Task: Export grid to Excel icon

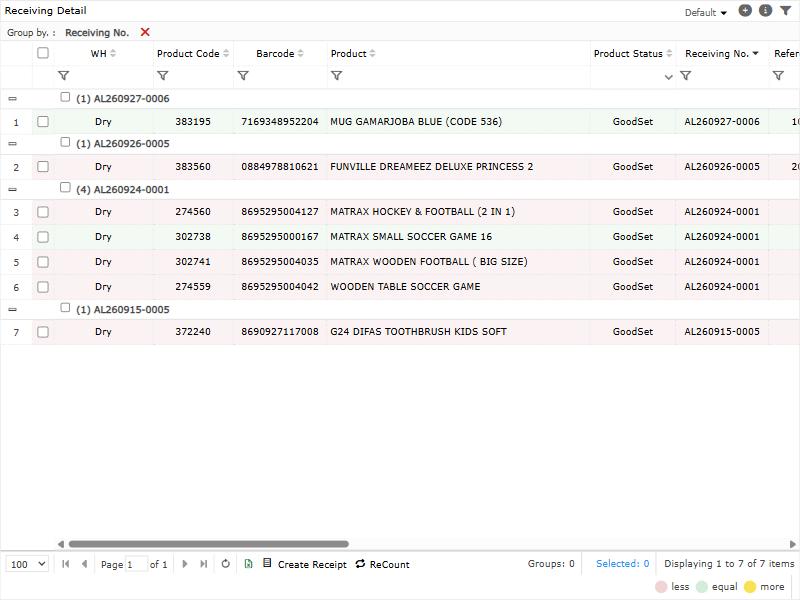Action: pyautogui.click(x=248, y=564)
